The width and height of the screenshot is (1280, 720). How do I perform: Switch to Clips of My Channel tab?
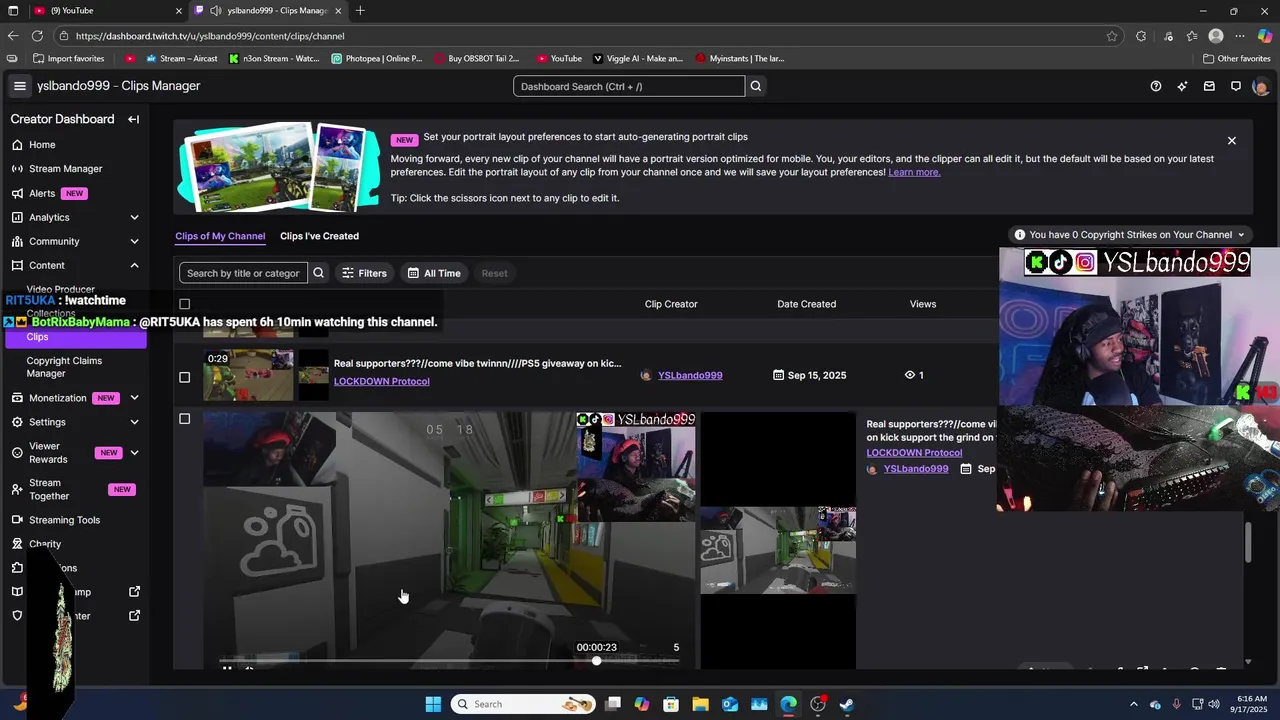click(220, 236)
